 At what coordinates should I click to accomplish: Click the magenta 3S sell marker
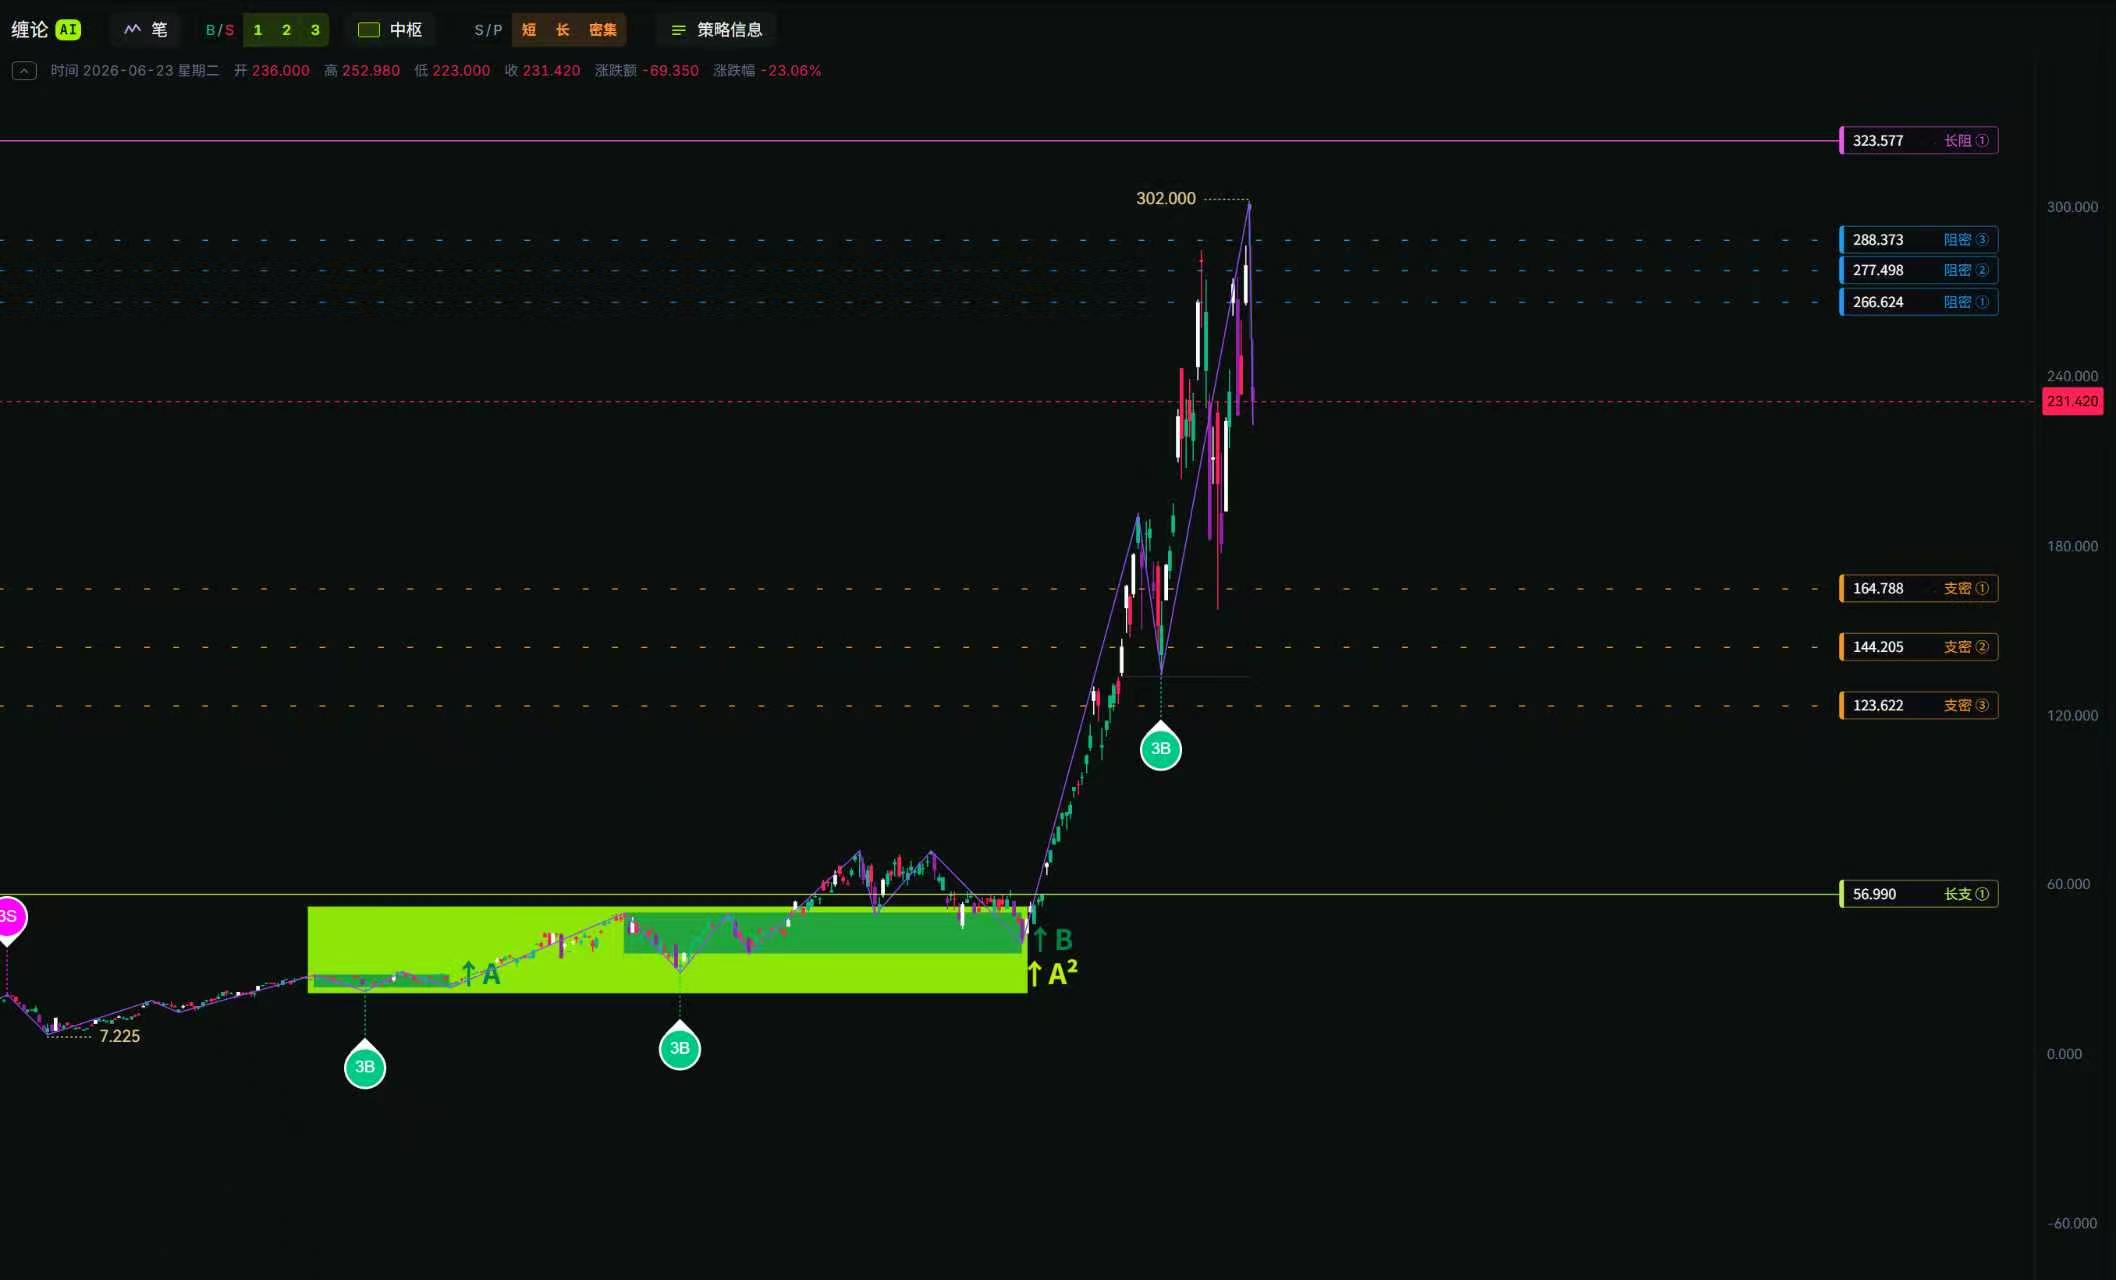[9, 917]
